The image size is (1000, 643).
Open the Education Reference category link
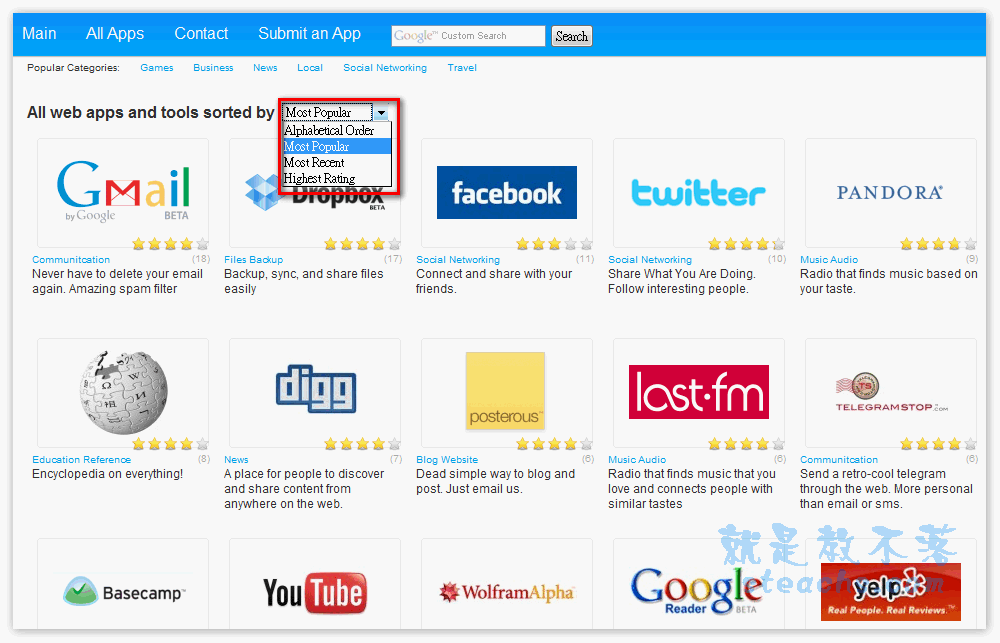click(82, 460)
